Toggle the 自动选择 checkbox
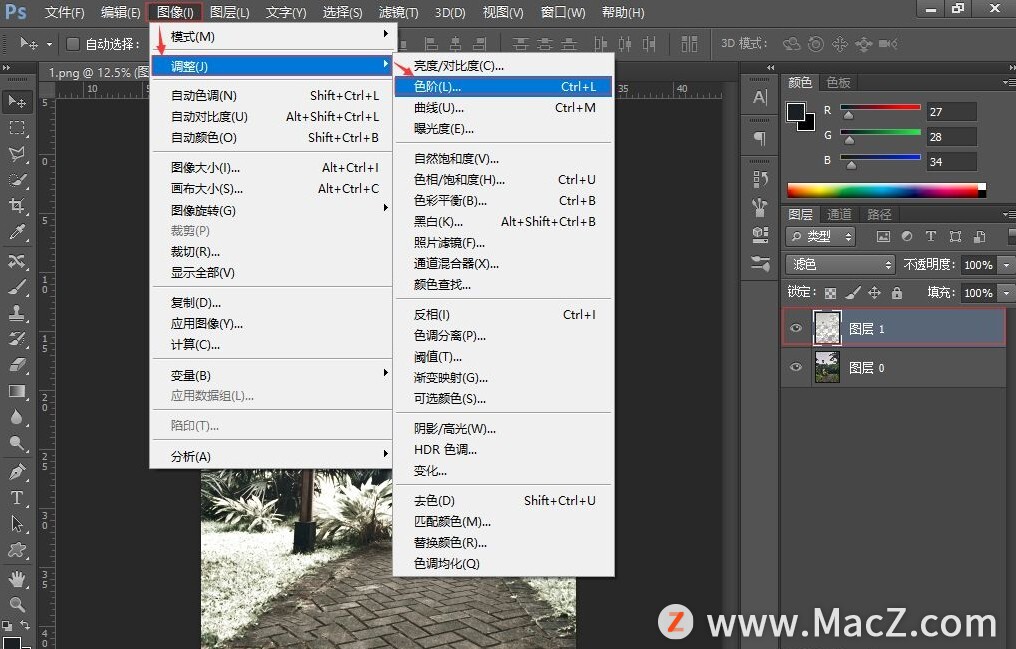The height and width of the screenshot is (649, 1016). [73, 43]
